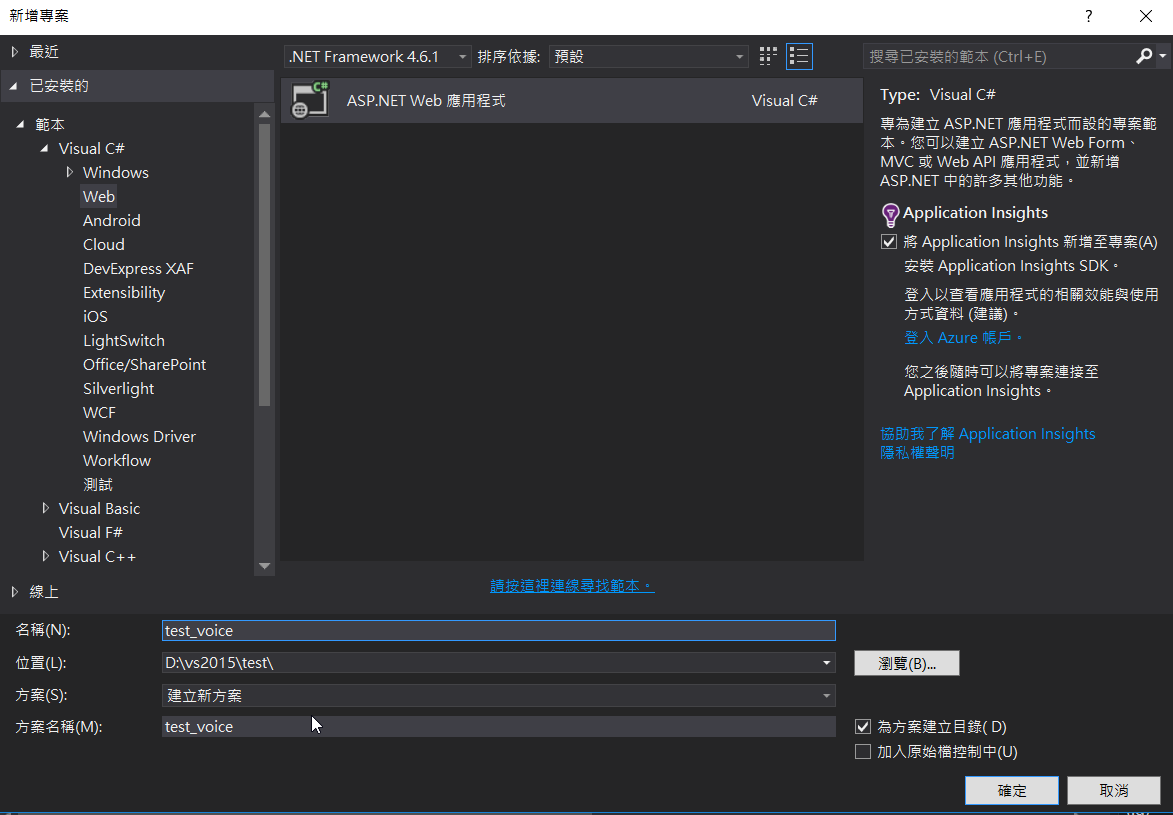Click the template tree scrollbar down arrow
Viewport: 1173px width, 815px height.
pyautogui.click(x=264, y=566)
